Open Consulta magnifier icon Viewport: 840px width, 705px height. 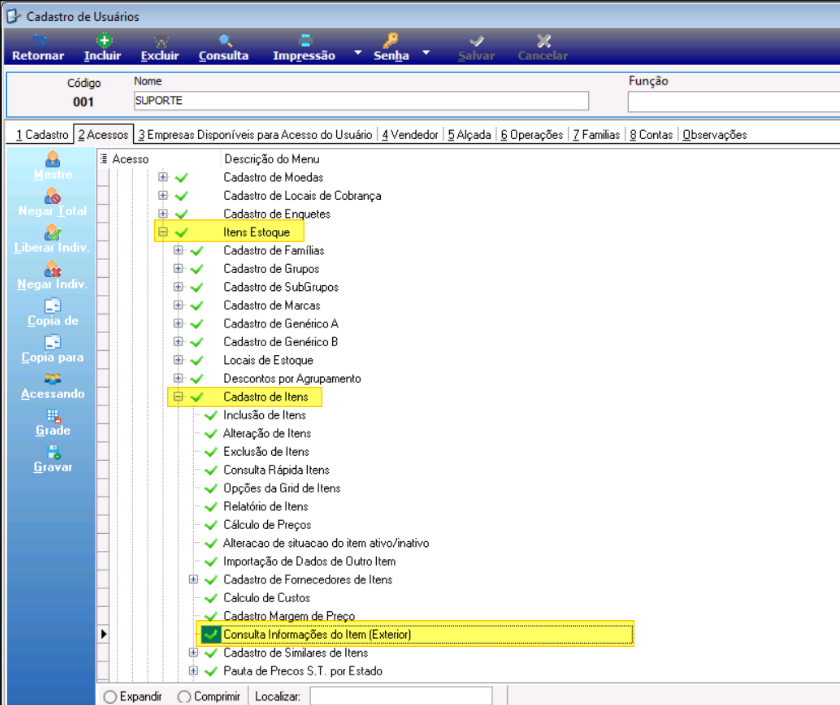click(225, 41)
